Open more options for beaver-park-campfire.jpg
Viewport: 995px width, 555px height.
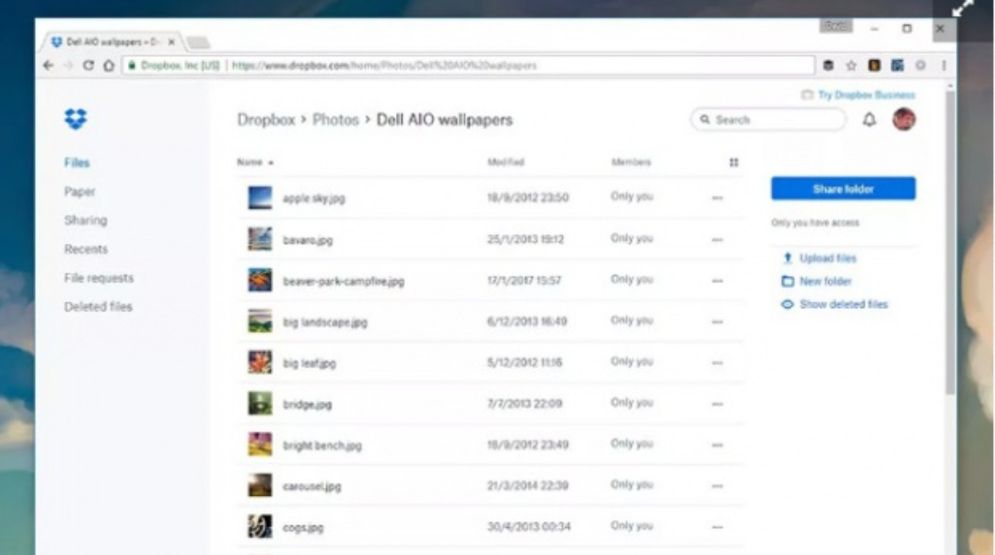point(717,280)
